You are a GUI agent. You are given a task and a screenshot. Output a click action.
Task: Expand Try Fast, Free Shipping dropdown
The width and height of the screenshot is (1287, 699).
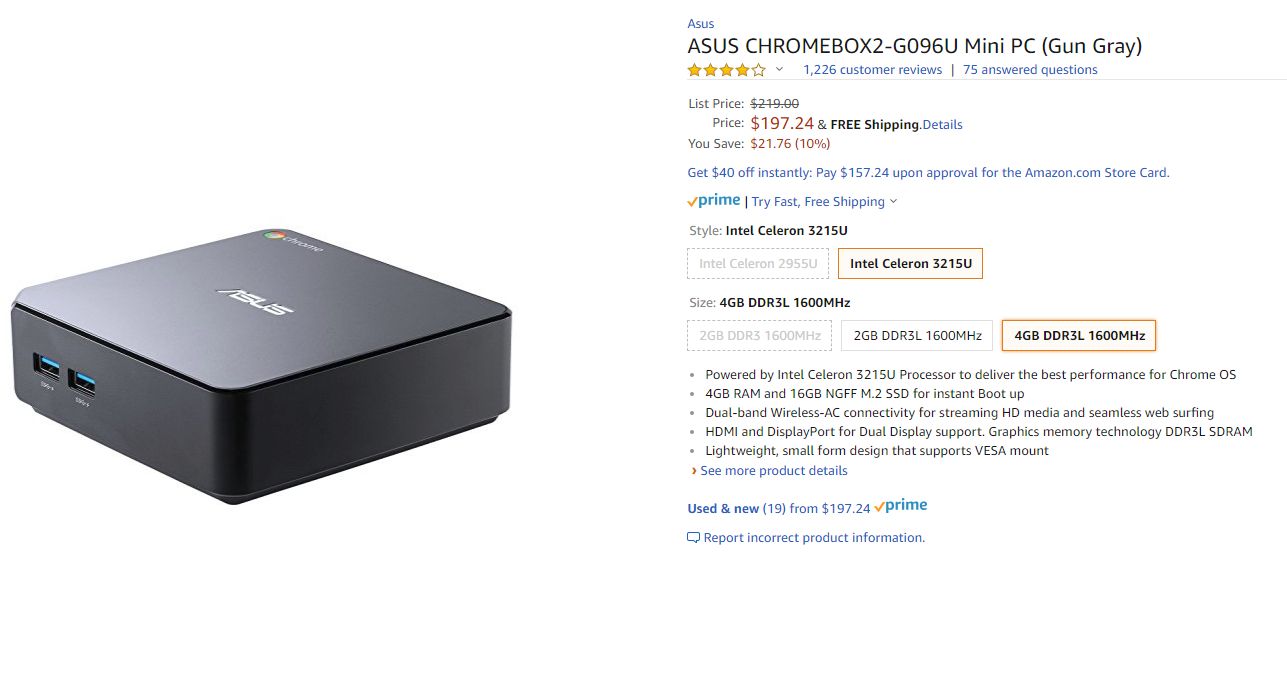[893, 202]
